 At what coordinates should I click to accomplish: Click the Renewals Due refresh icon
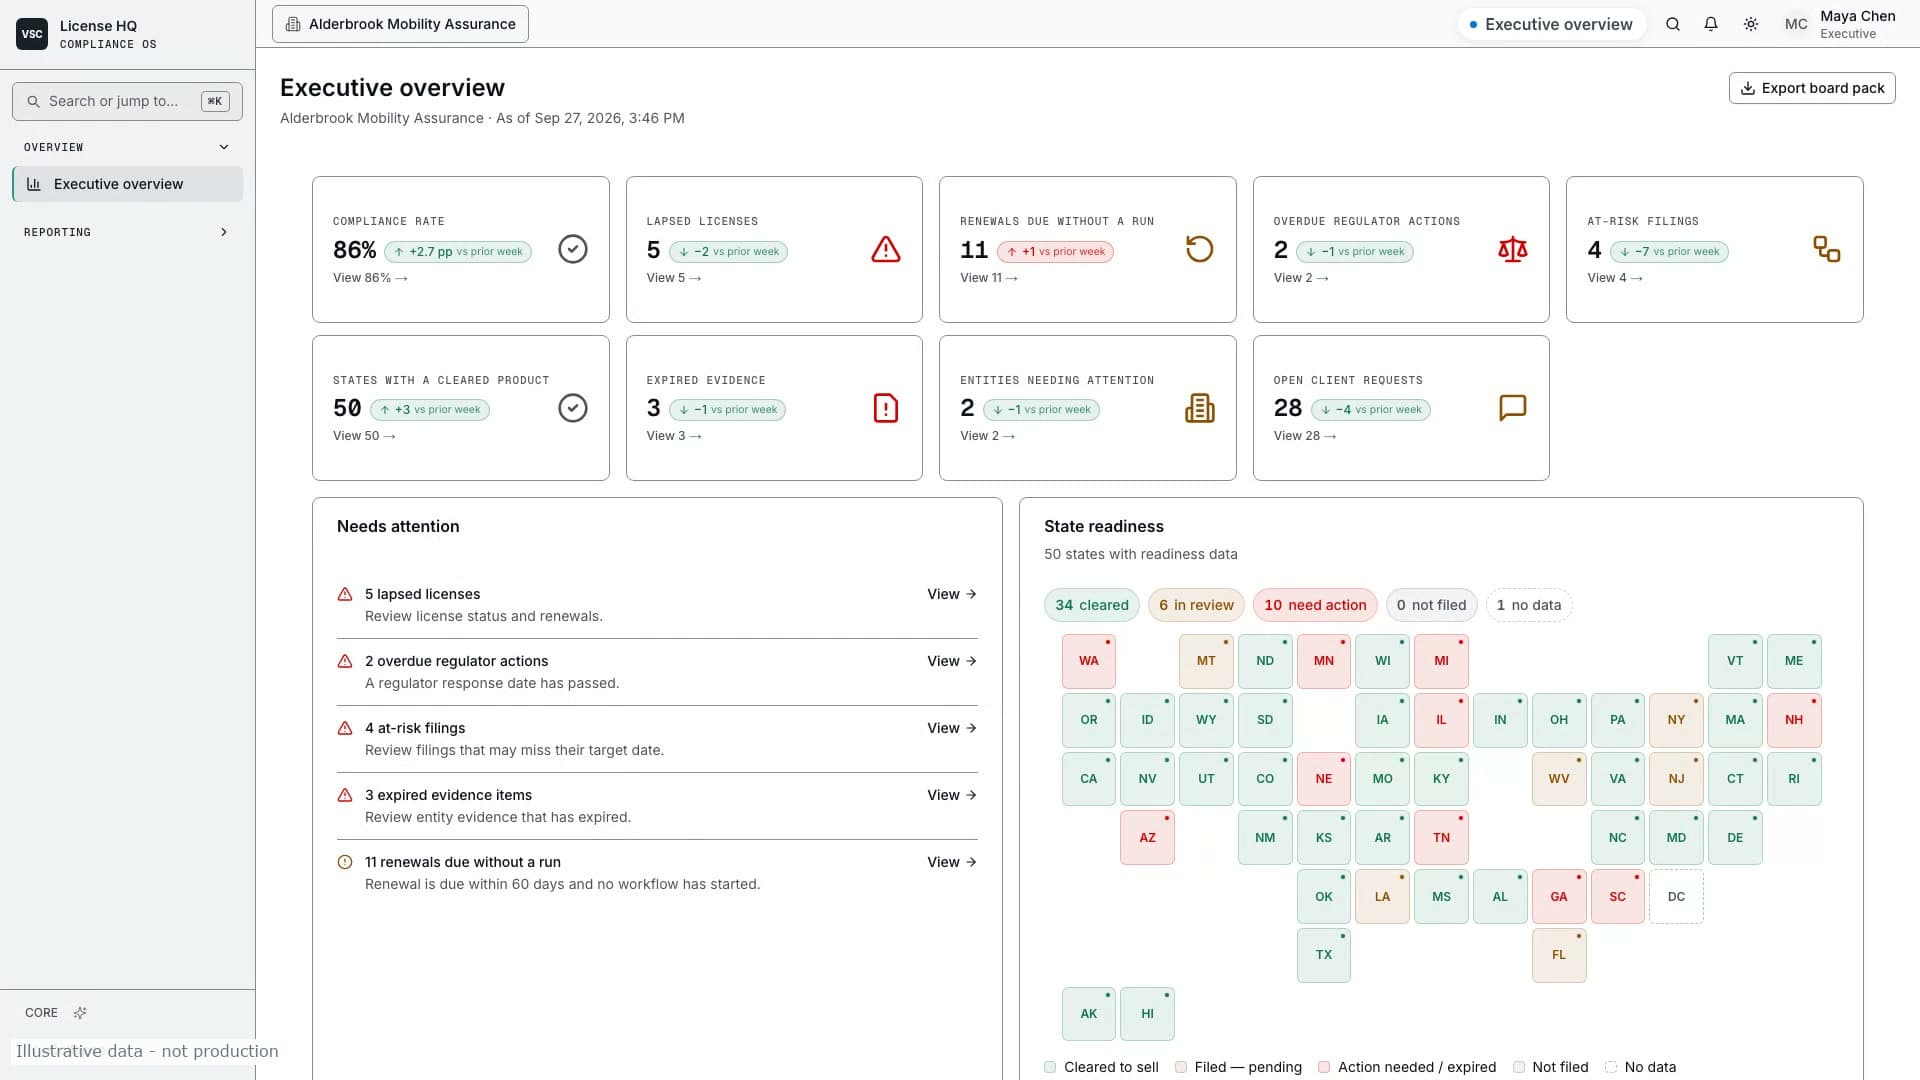pyautogui.click(x=1200, y=249)
